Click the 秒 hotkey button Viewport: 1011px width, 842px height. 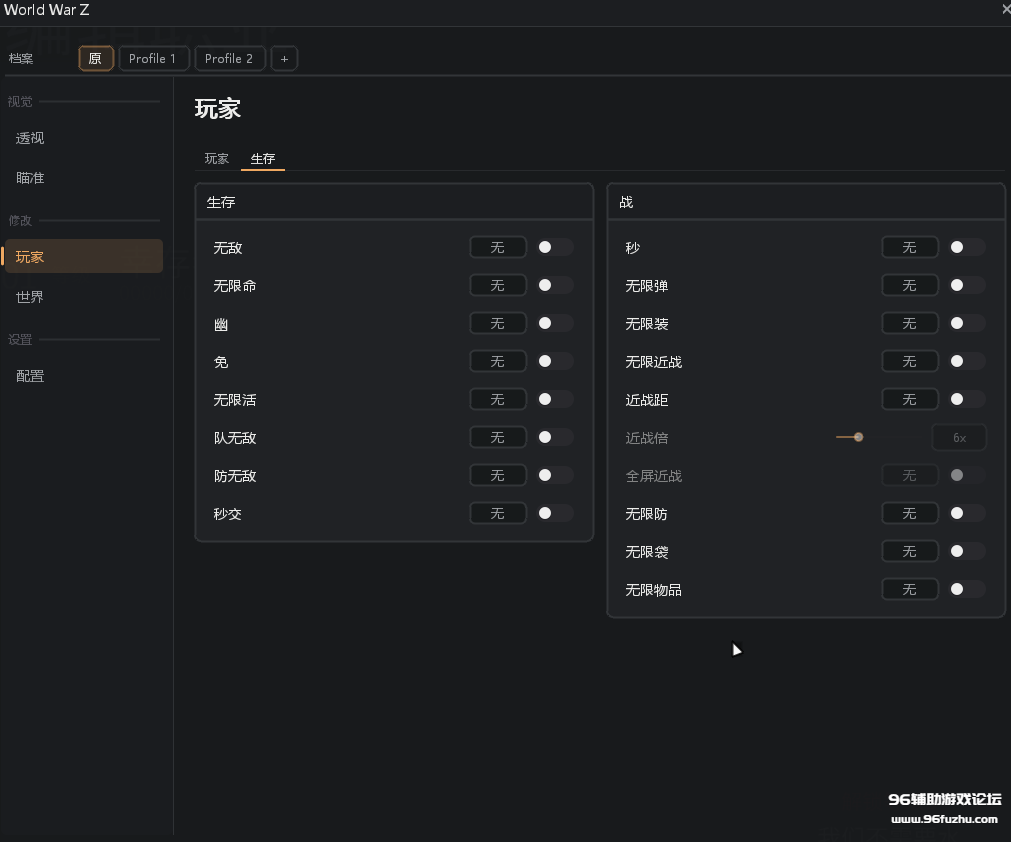pyautogui.click(x=910, y=248)
